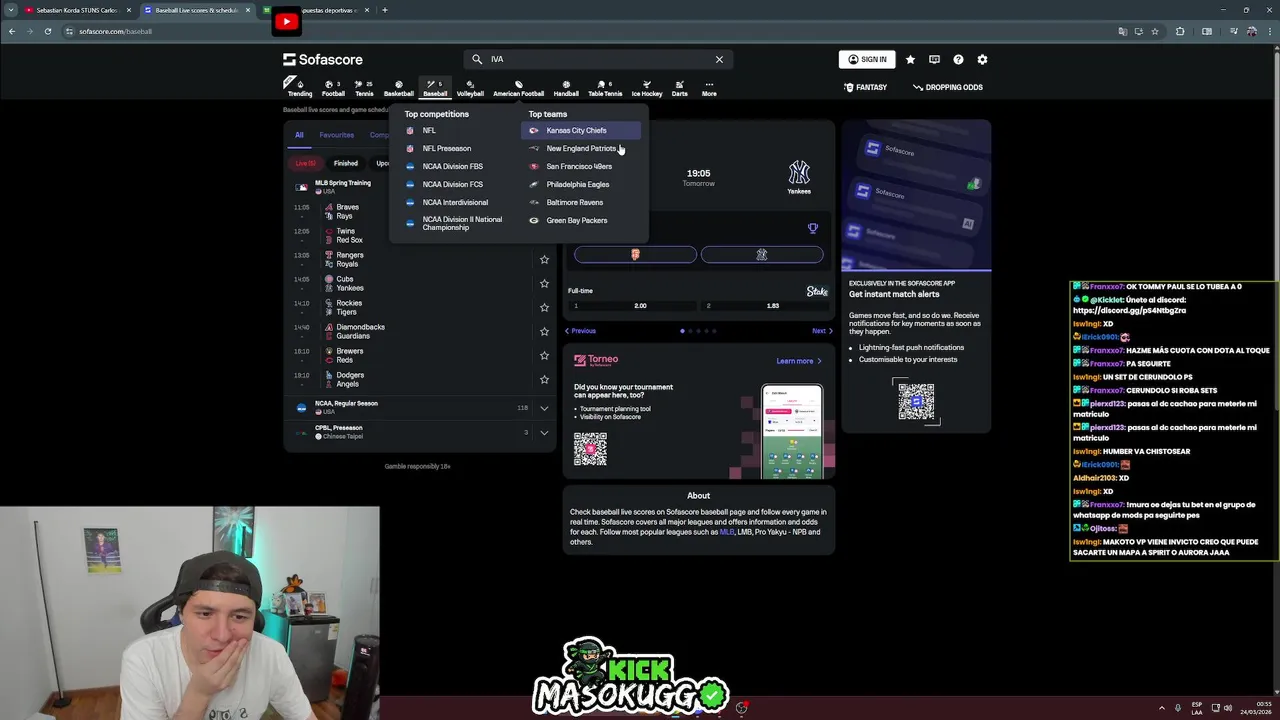Click Learn more on Torneo card

(799, 361)
